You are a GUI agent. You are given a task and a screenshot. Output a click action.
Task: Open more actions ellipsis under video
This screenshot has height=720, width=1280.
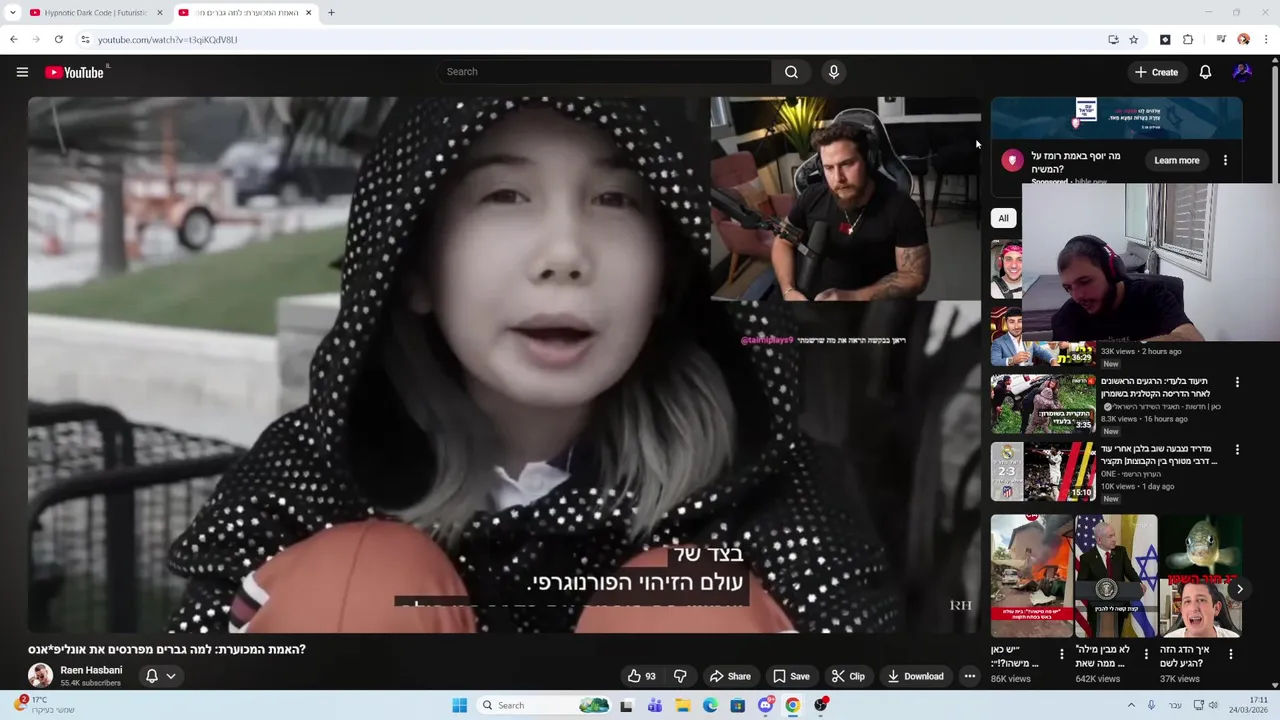coord(969,676)
